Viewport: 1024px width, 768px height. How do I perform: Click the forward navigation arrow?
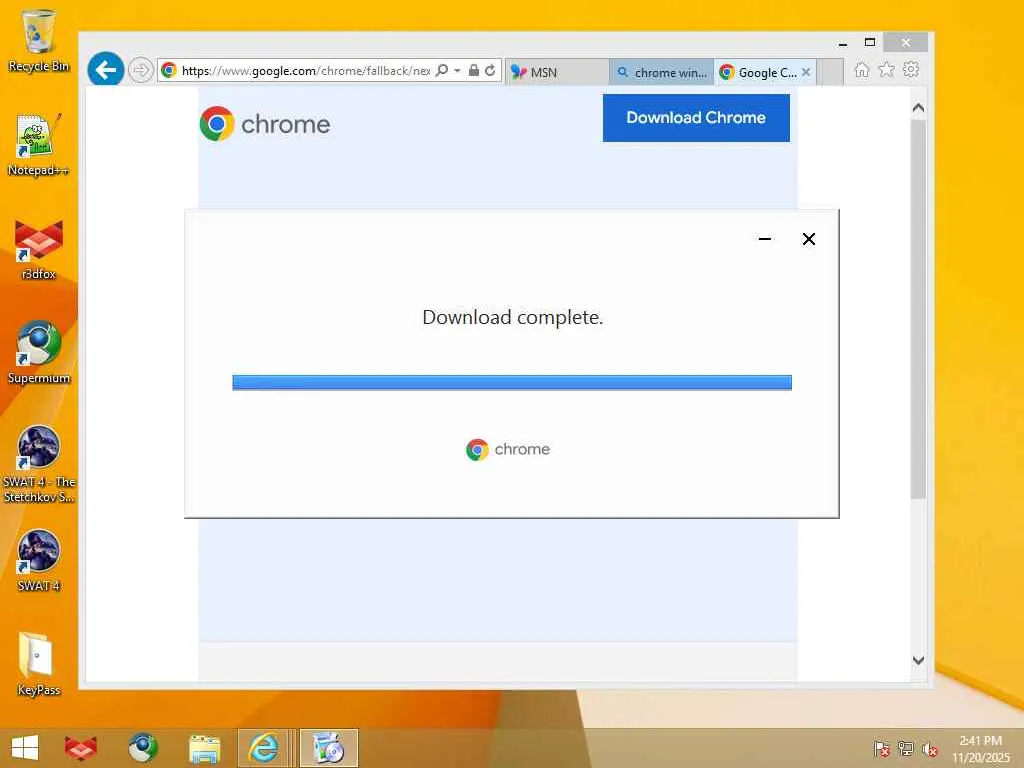coord(140,70)
